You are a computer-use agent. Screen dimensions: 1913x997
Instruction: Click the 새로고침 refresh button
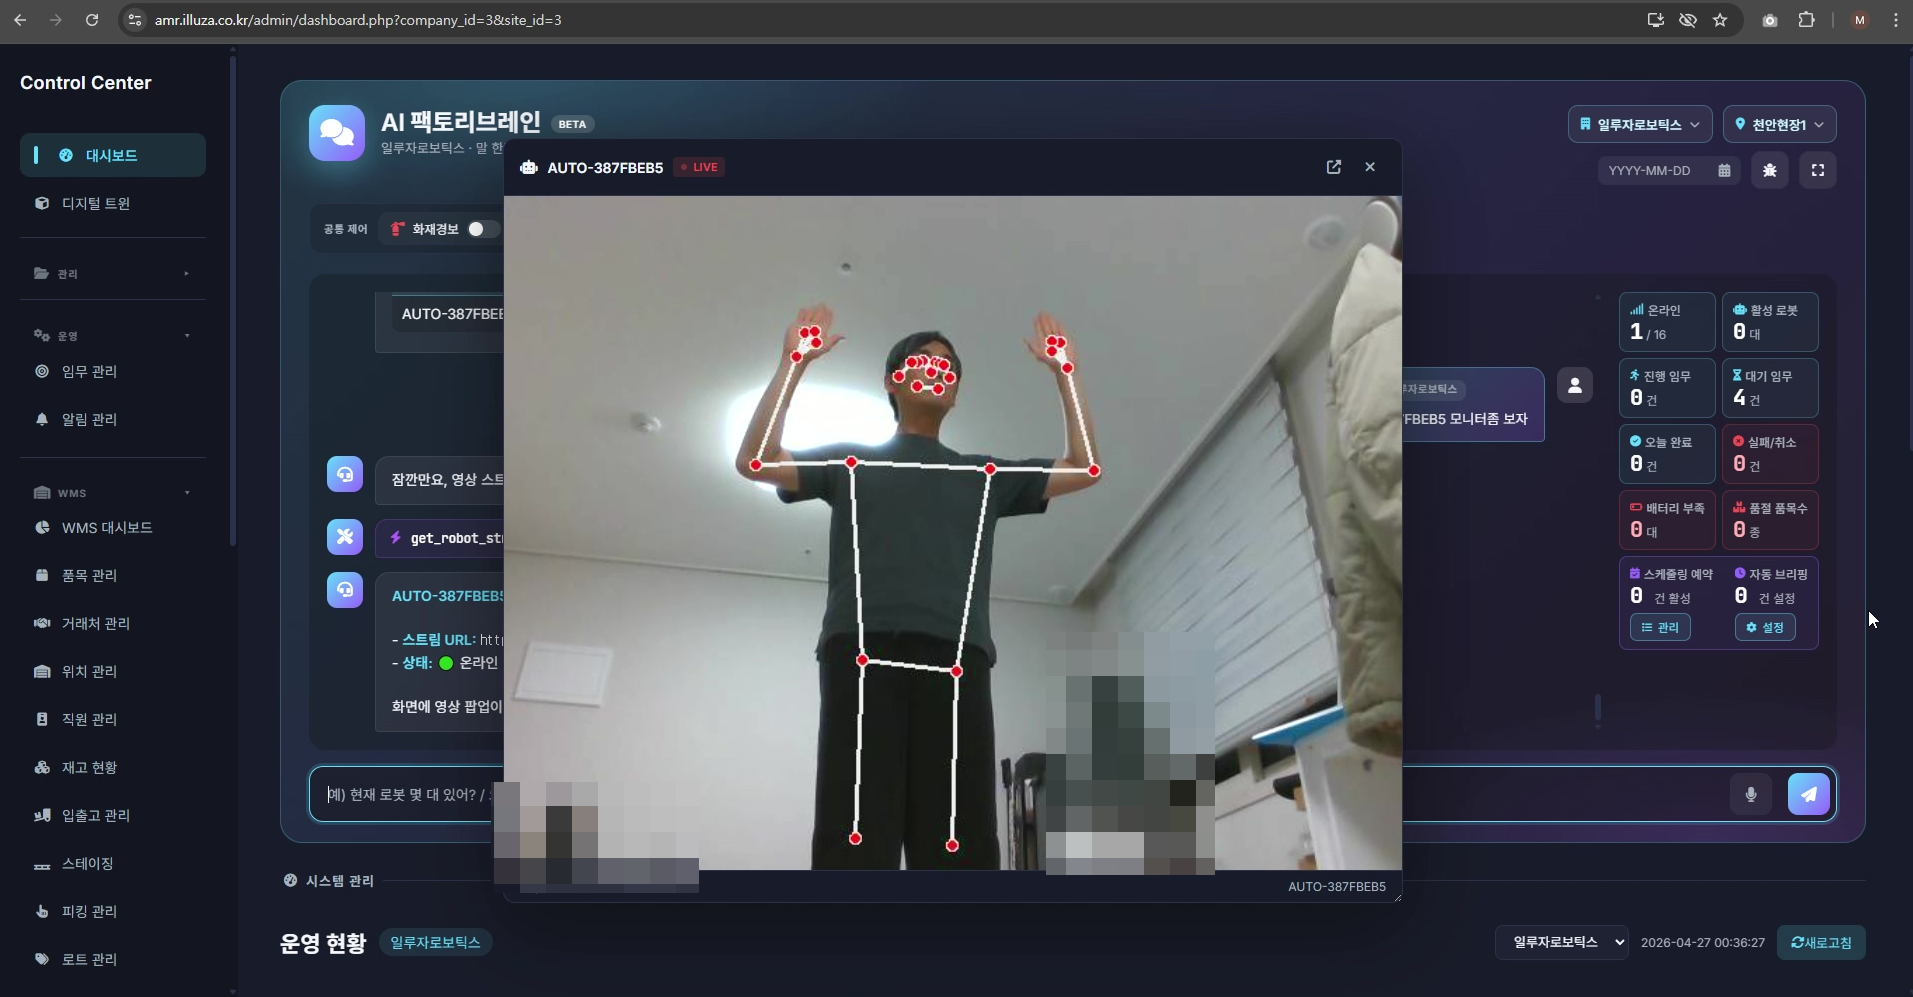point(1822,942)
